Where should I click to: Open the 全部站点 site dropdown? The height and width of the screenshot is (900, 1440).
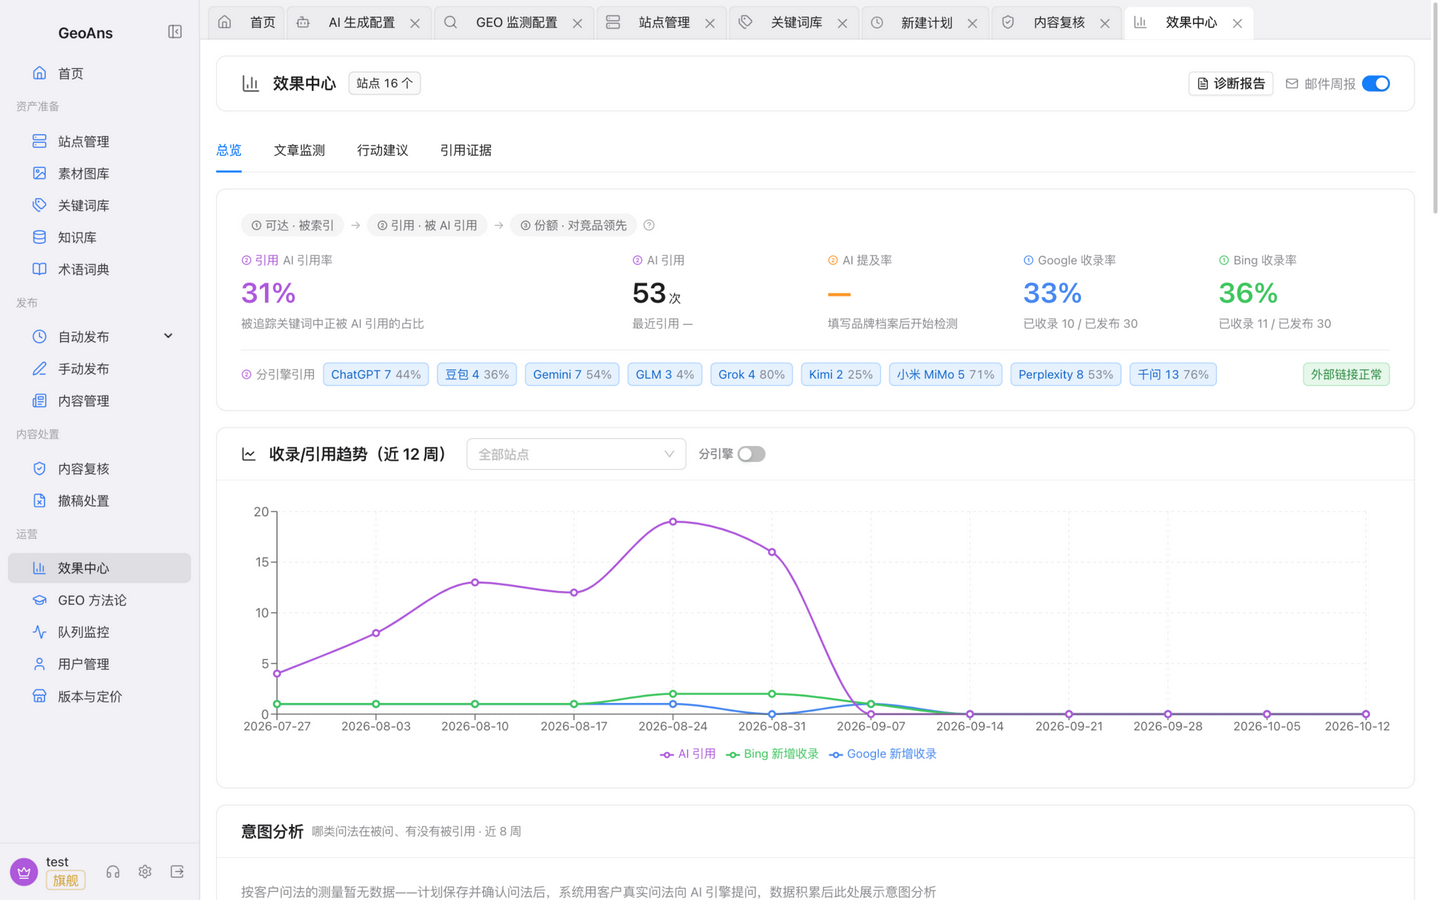pos(576,454)
